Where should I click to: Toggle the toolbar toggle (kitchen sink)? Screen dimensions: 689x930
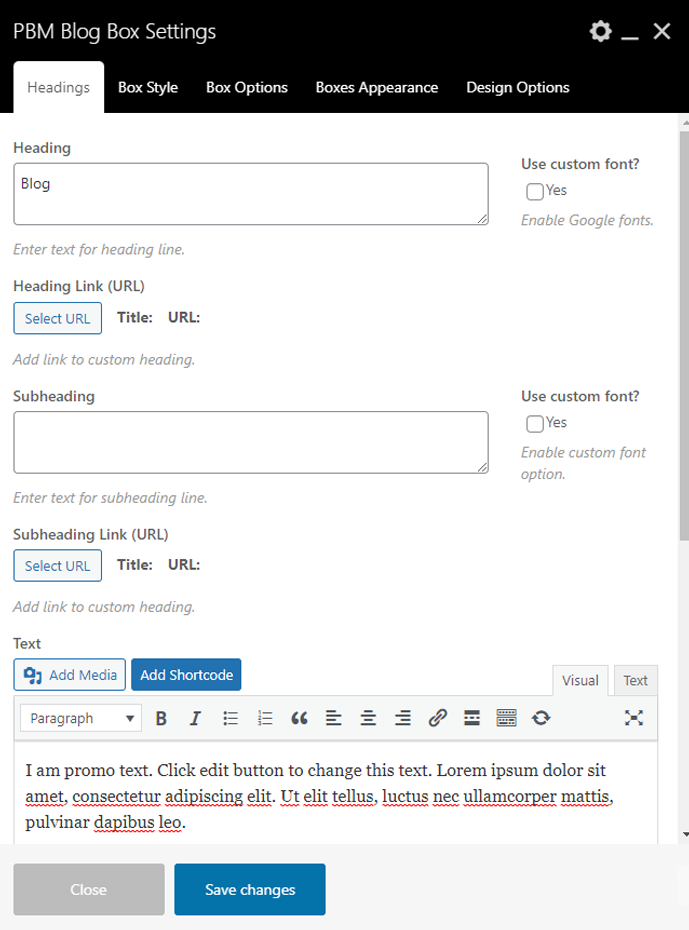pos(506,718)
